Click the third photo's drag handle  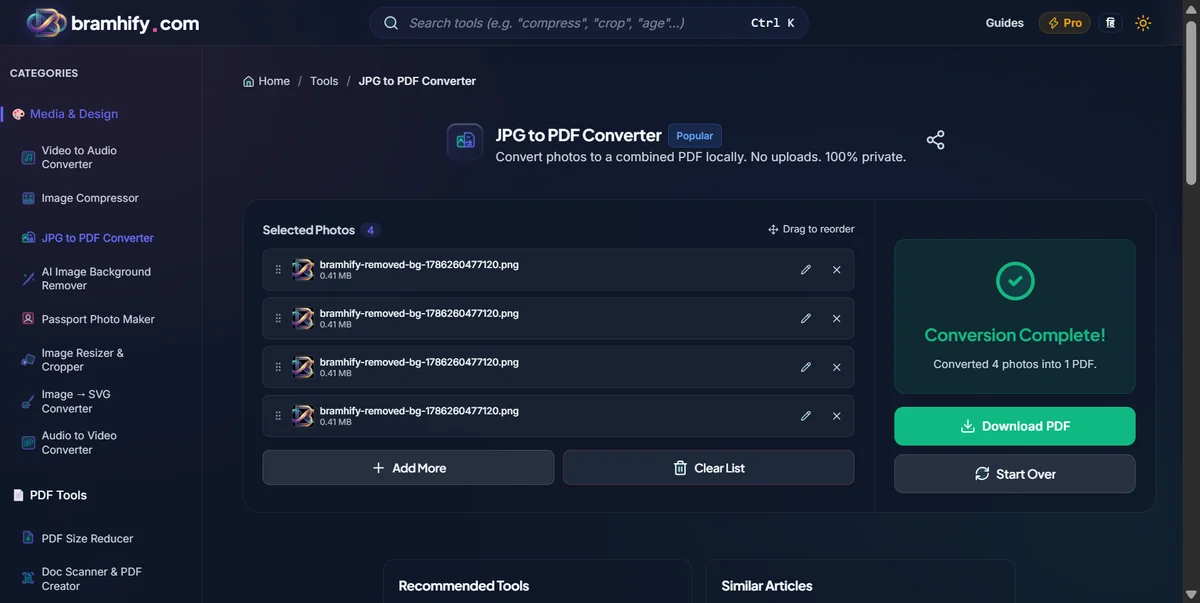(x=278, y=368)
